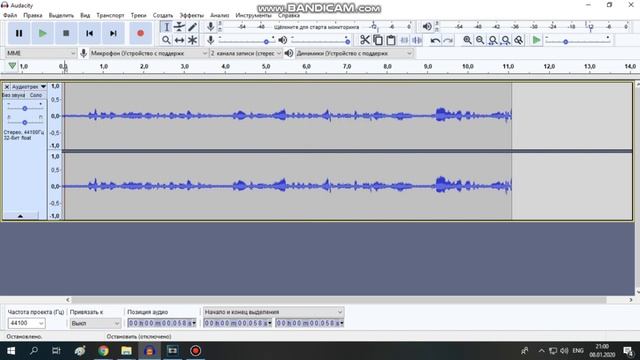Viewport: 640px width, 360px height.
Task: Open the Аудиотрек track dropdown menu
Action: 29,87
